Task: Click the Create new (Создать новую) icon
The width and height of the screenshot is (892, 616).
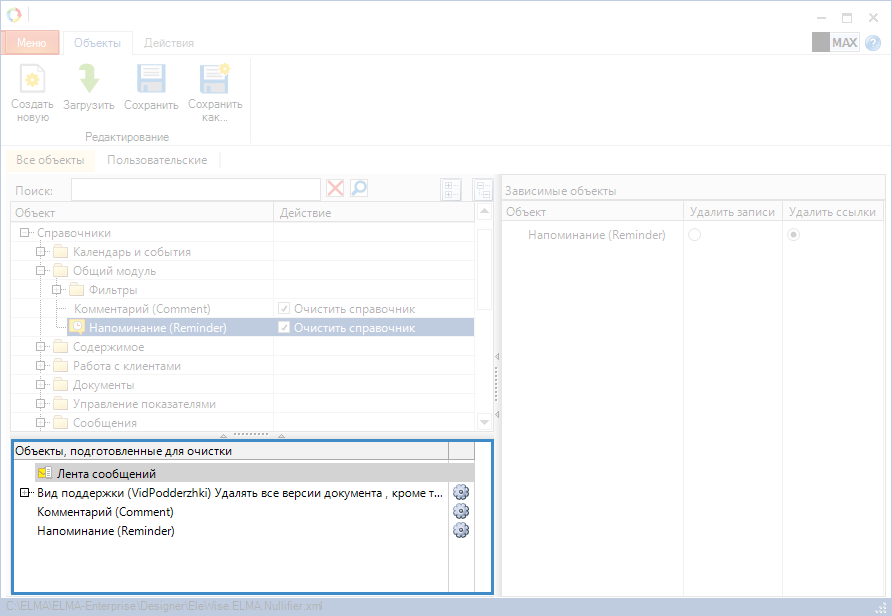Action: [x=33, y=80]
